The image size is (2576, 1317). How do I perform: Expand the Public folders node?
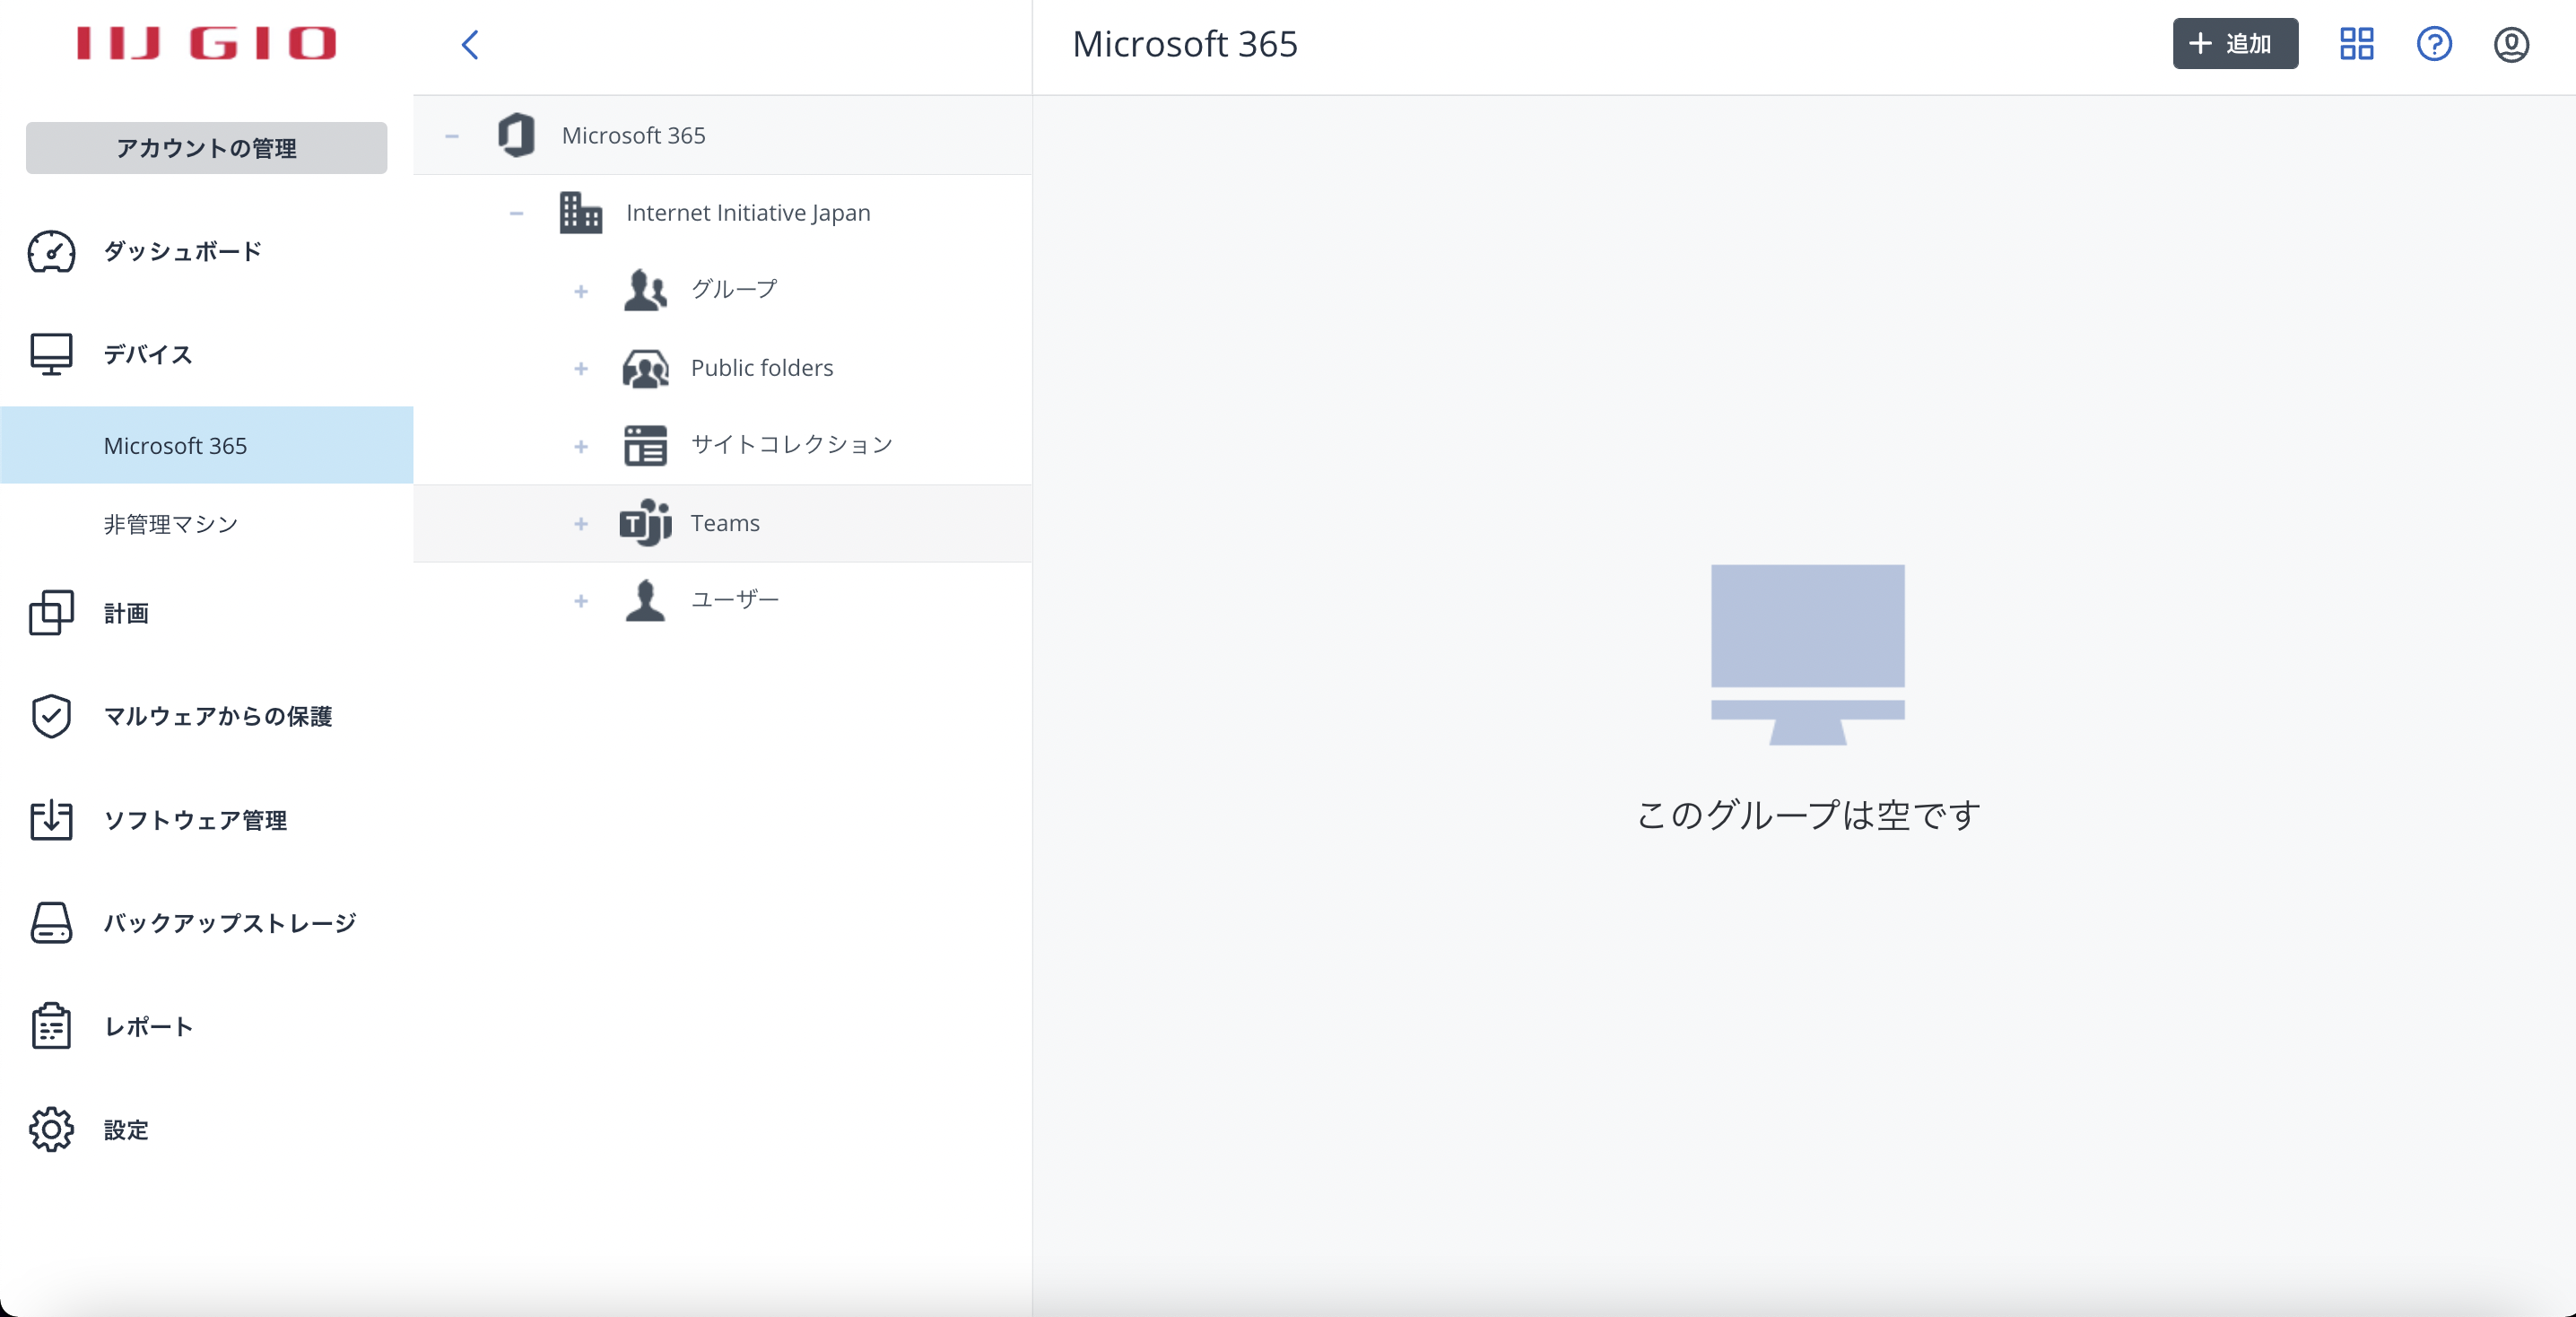(x=581, y=369)
